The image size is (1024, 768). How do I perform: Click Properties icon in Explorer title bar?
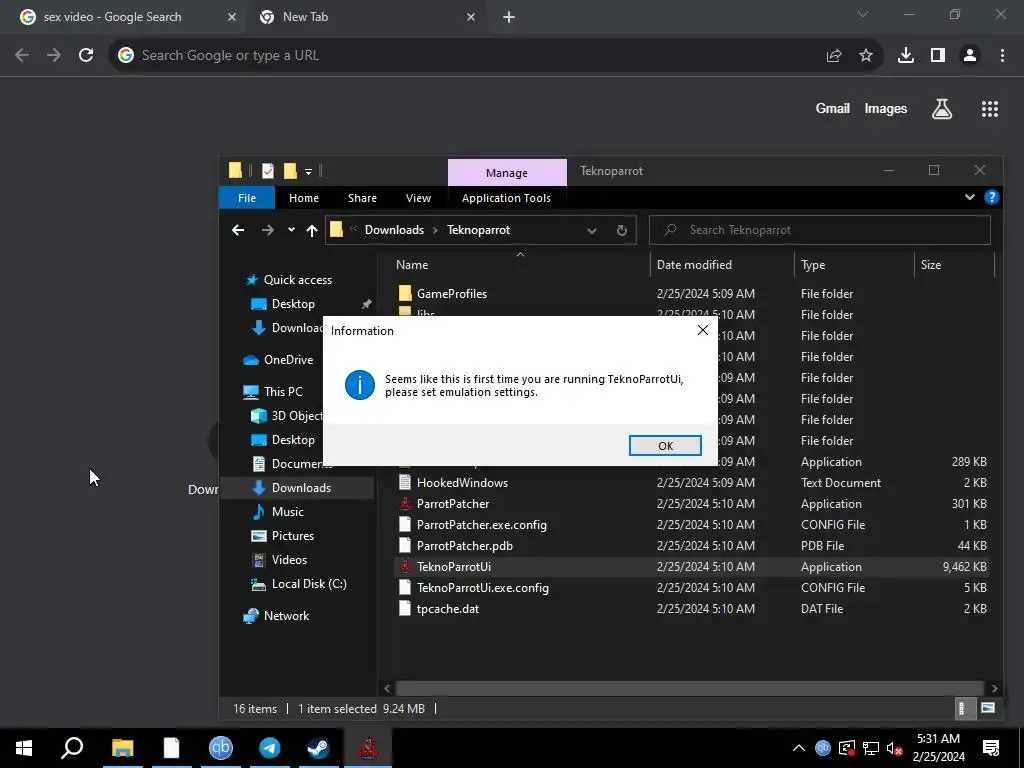tap(268, 171)
